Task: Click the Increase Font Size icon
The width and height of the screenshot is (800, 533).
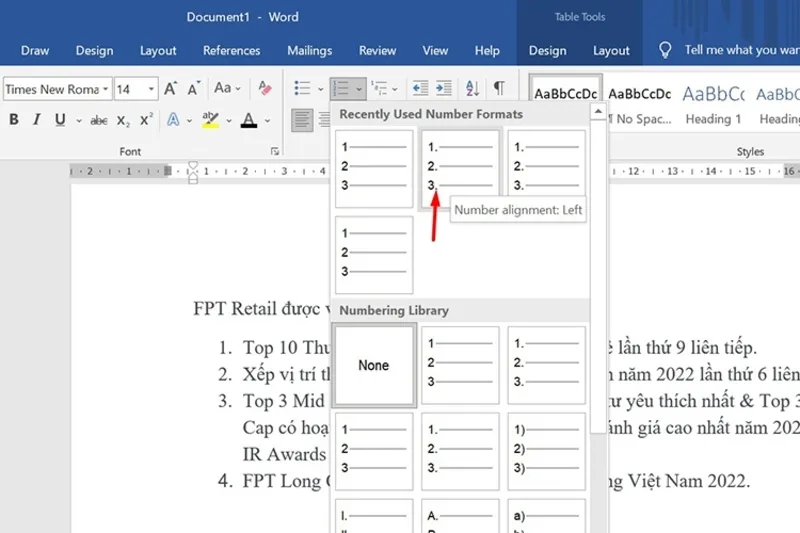Action: 171,89
